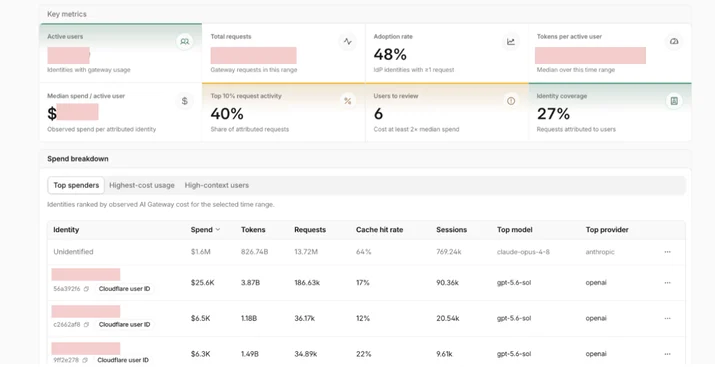Click the $6.5K spend value
This screenshot has width=715, height=367.
(200, 318)
